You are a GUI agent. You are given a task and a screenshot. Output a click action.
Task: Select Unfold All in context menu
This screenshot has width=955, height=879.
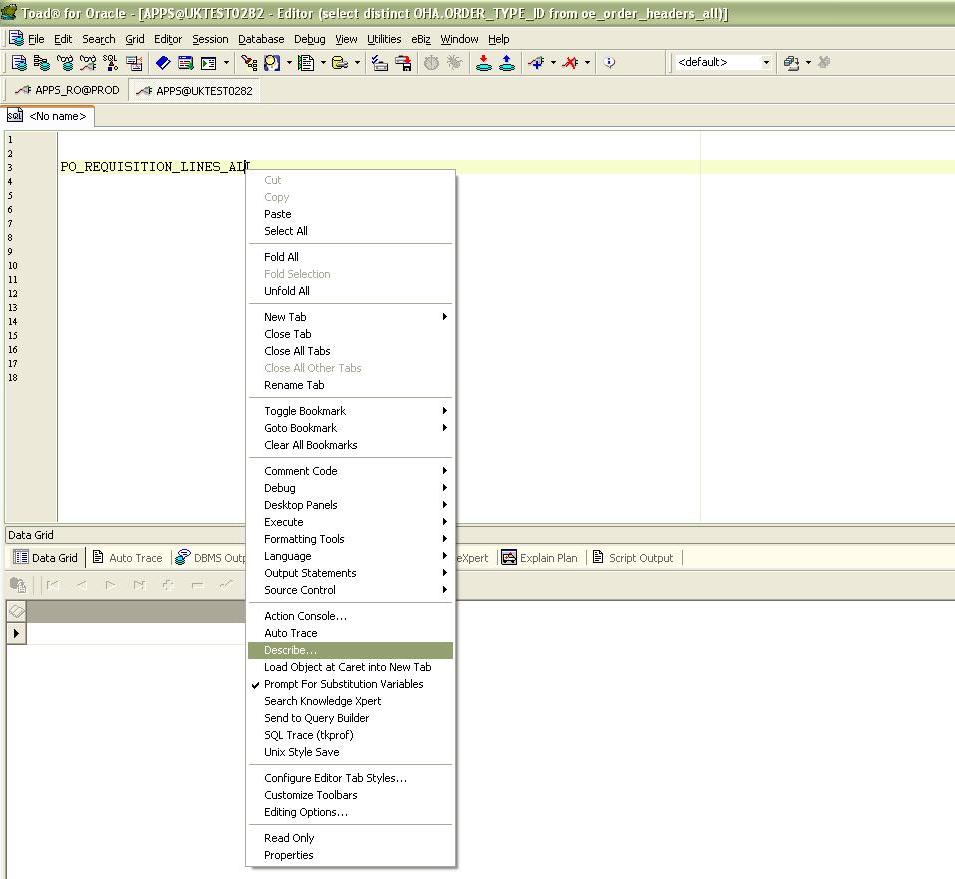tap(350, 291)
